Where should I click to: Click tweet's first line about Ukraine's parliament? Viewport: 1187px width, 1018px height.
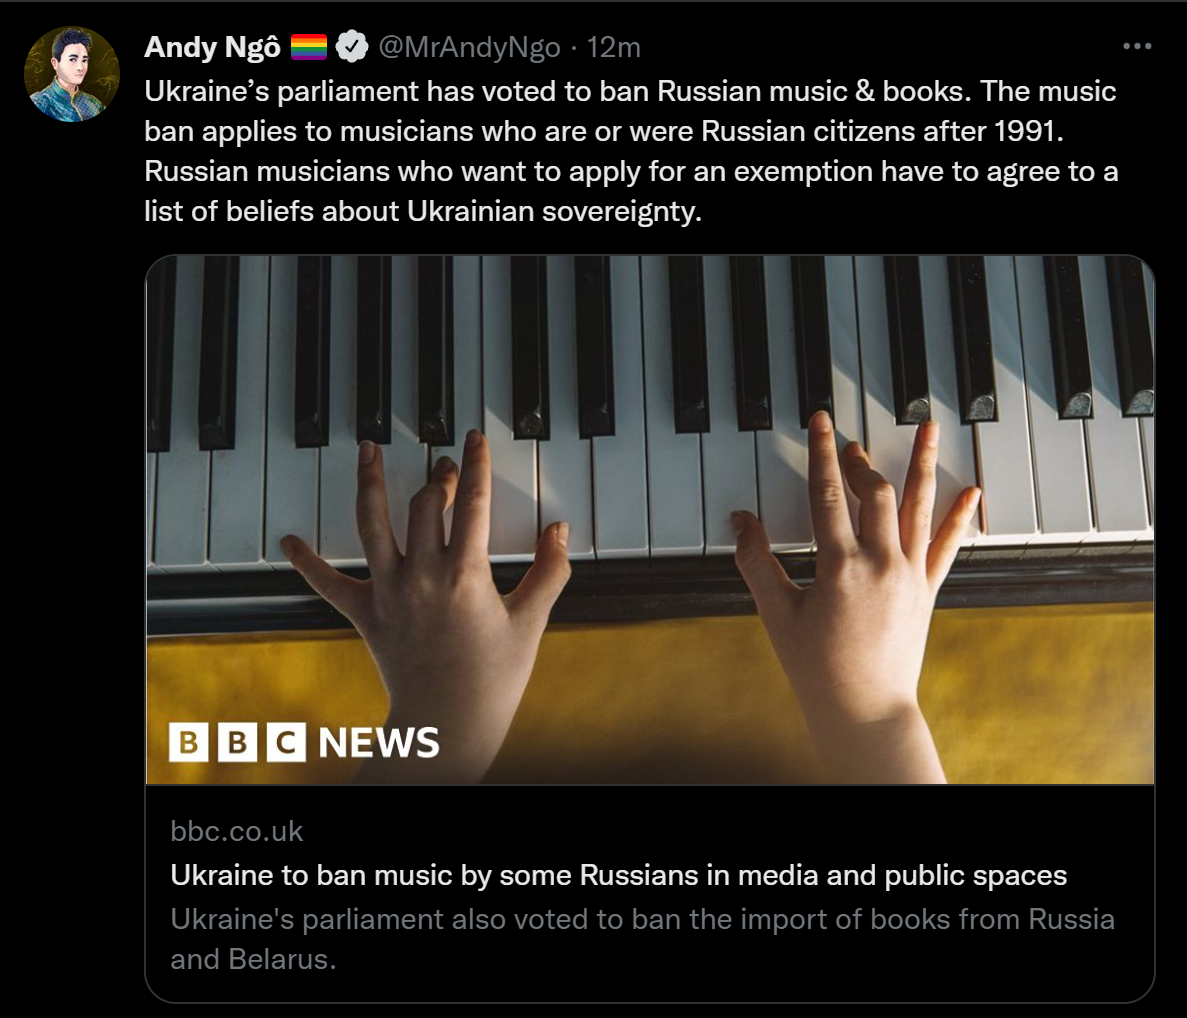[630, 91]
